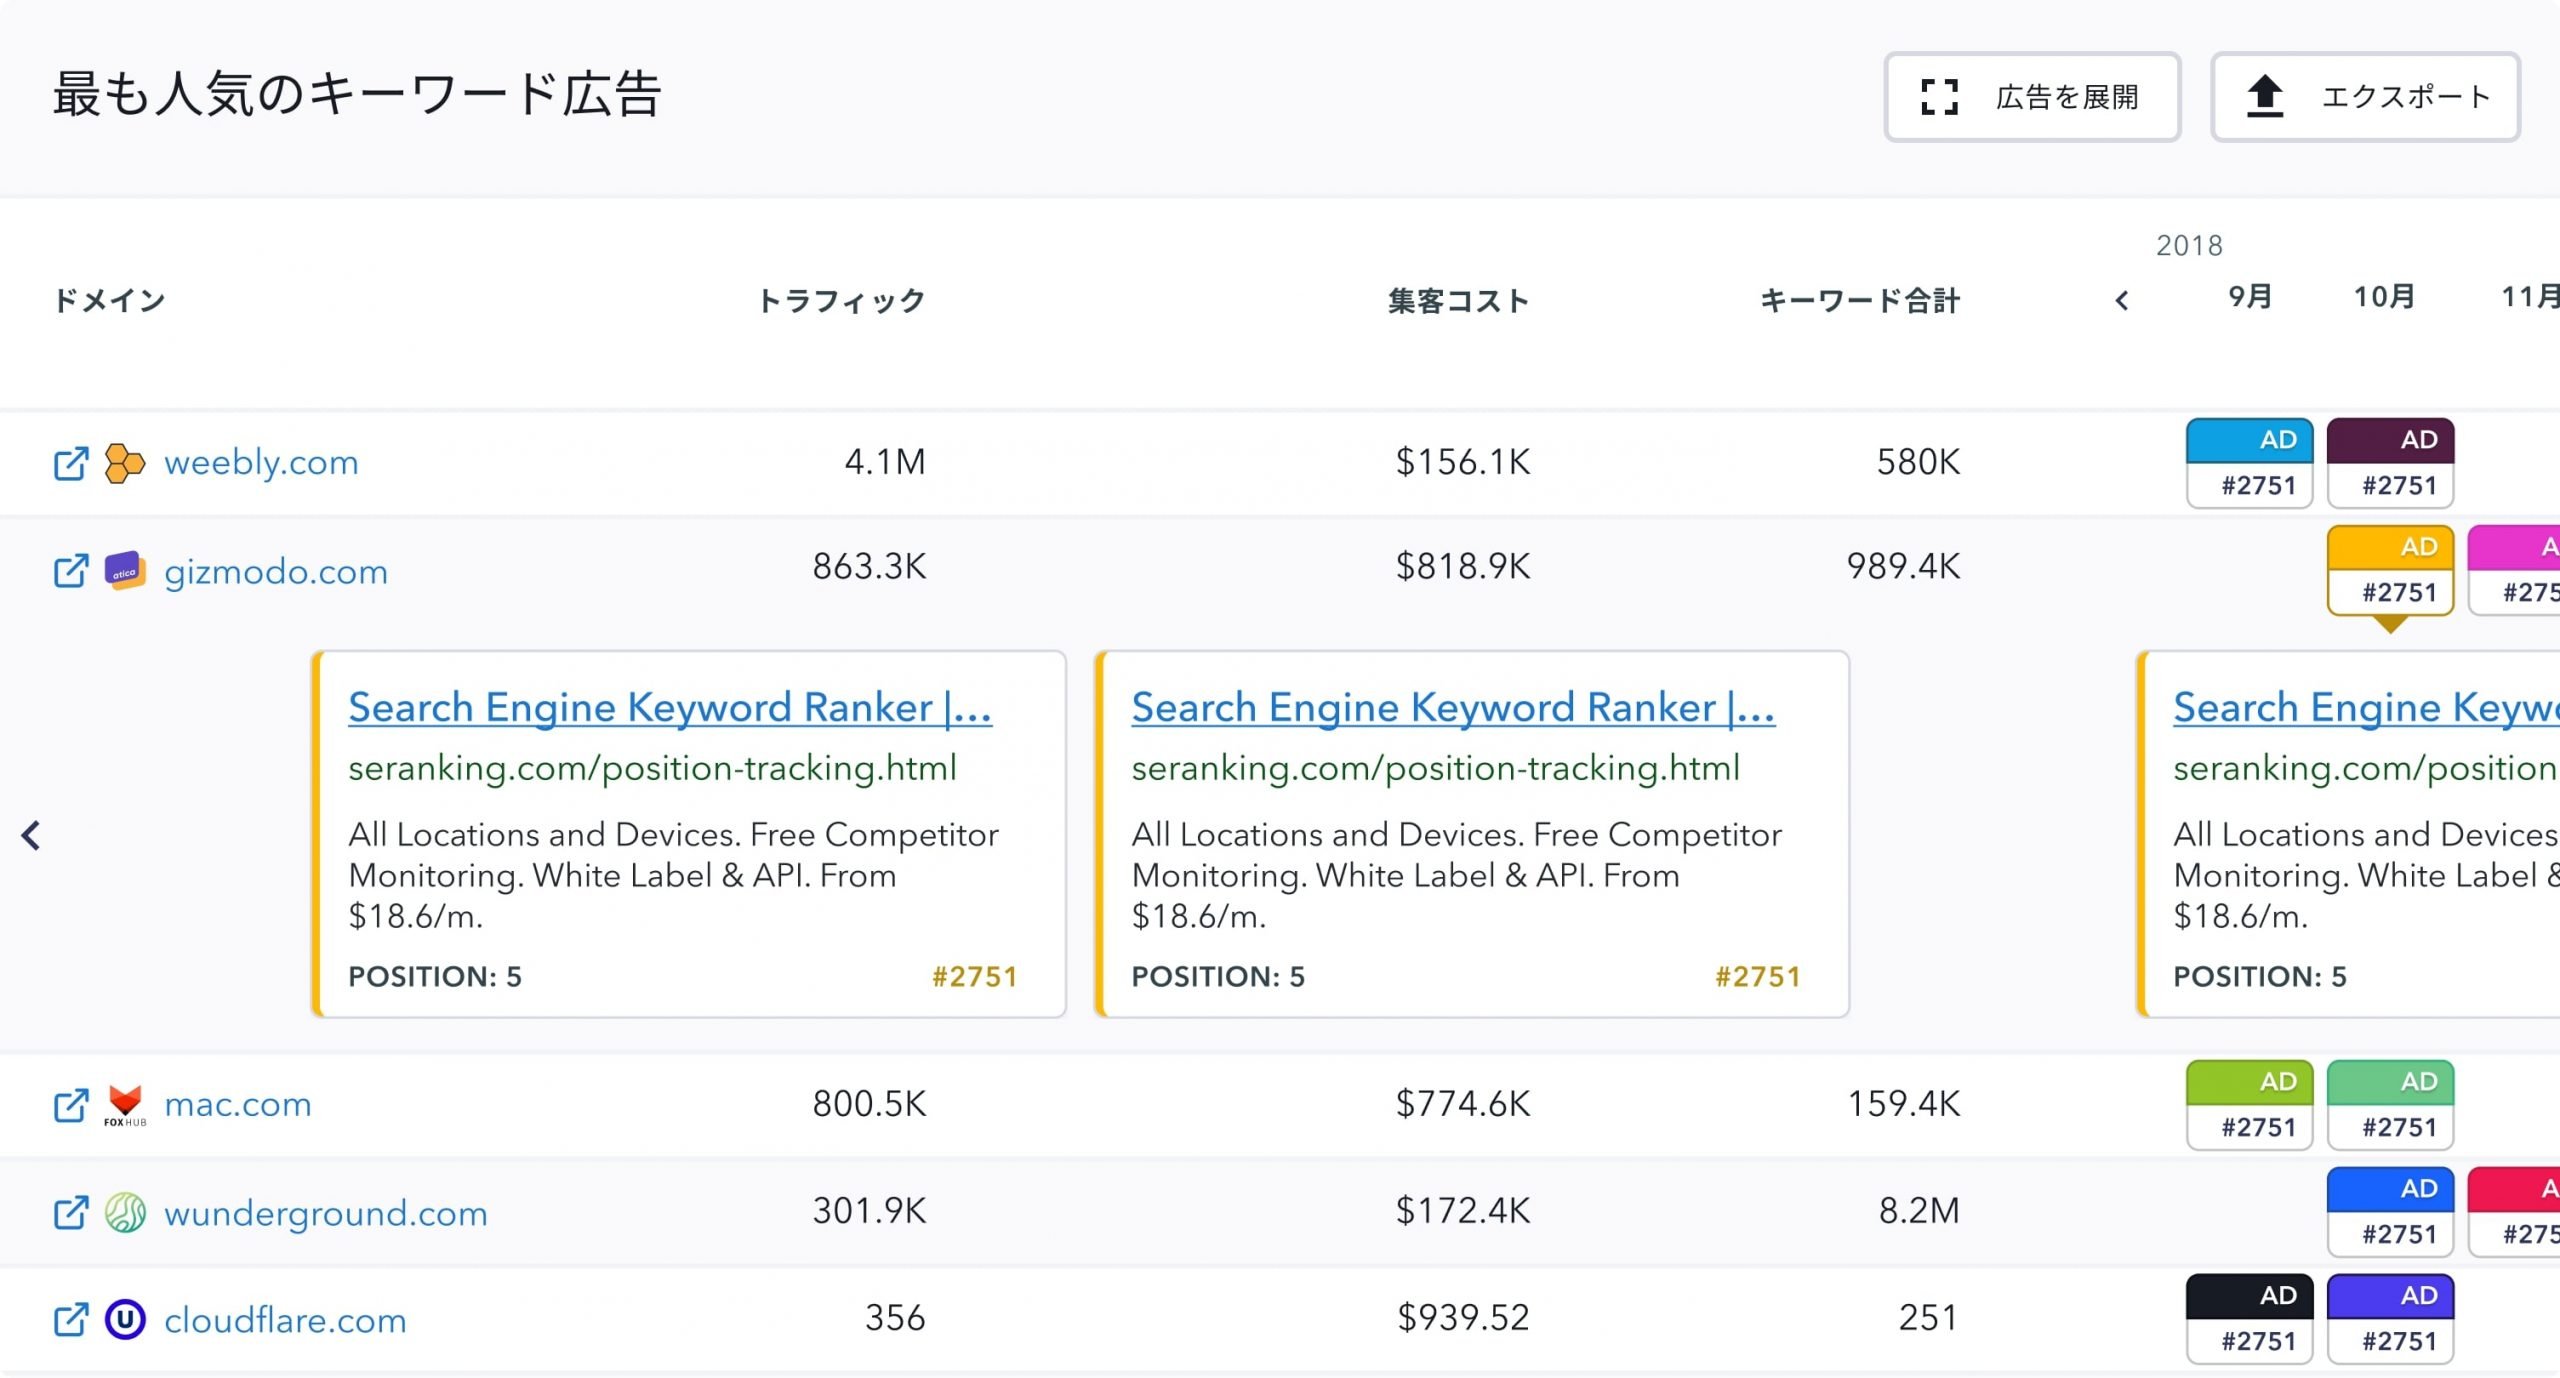Select the lime green AD badge for mac.com
This screenshot has width=2560, height=1378.
tap(2250, 1105)
